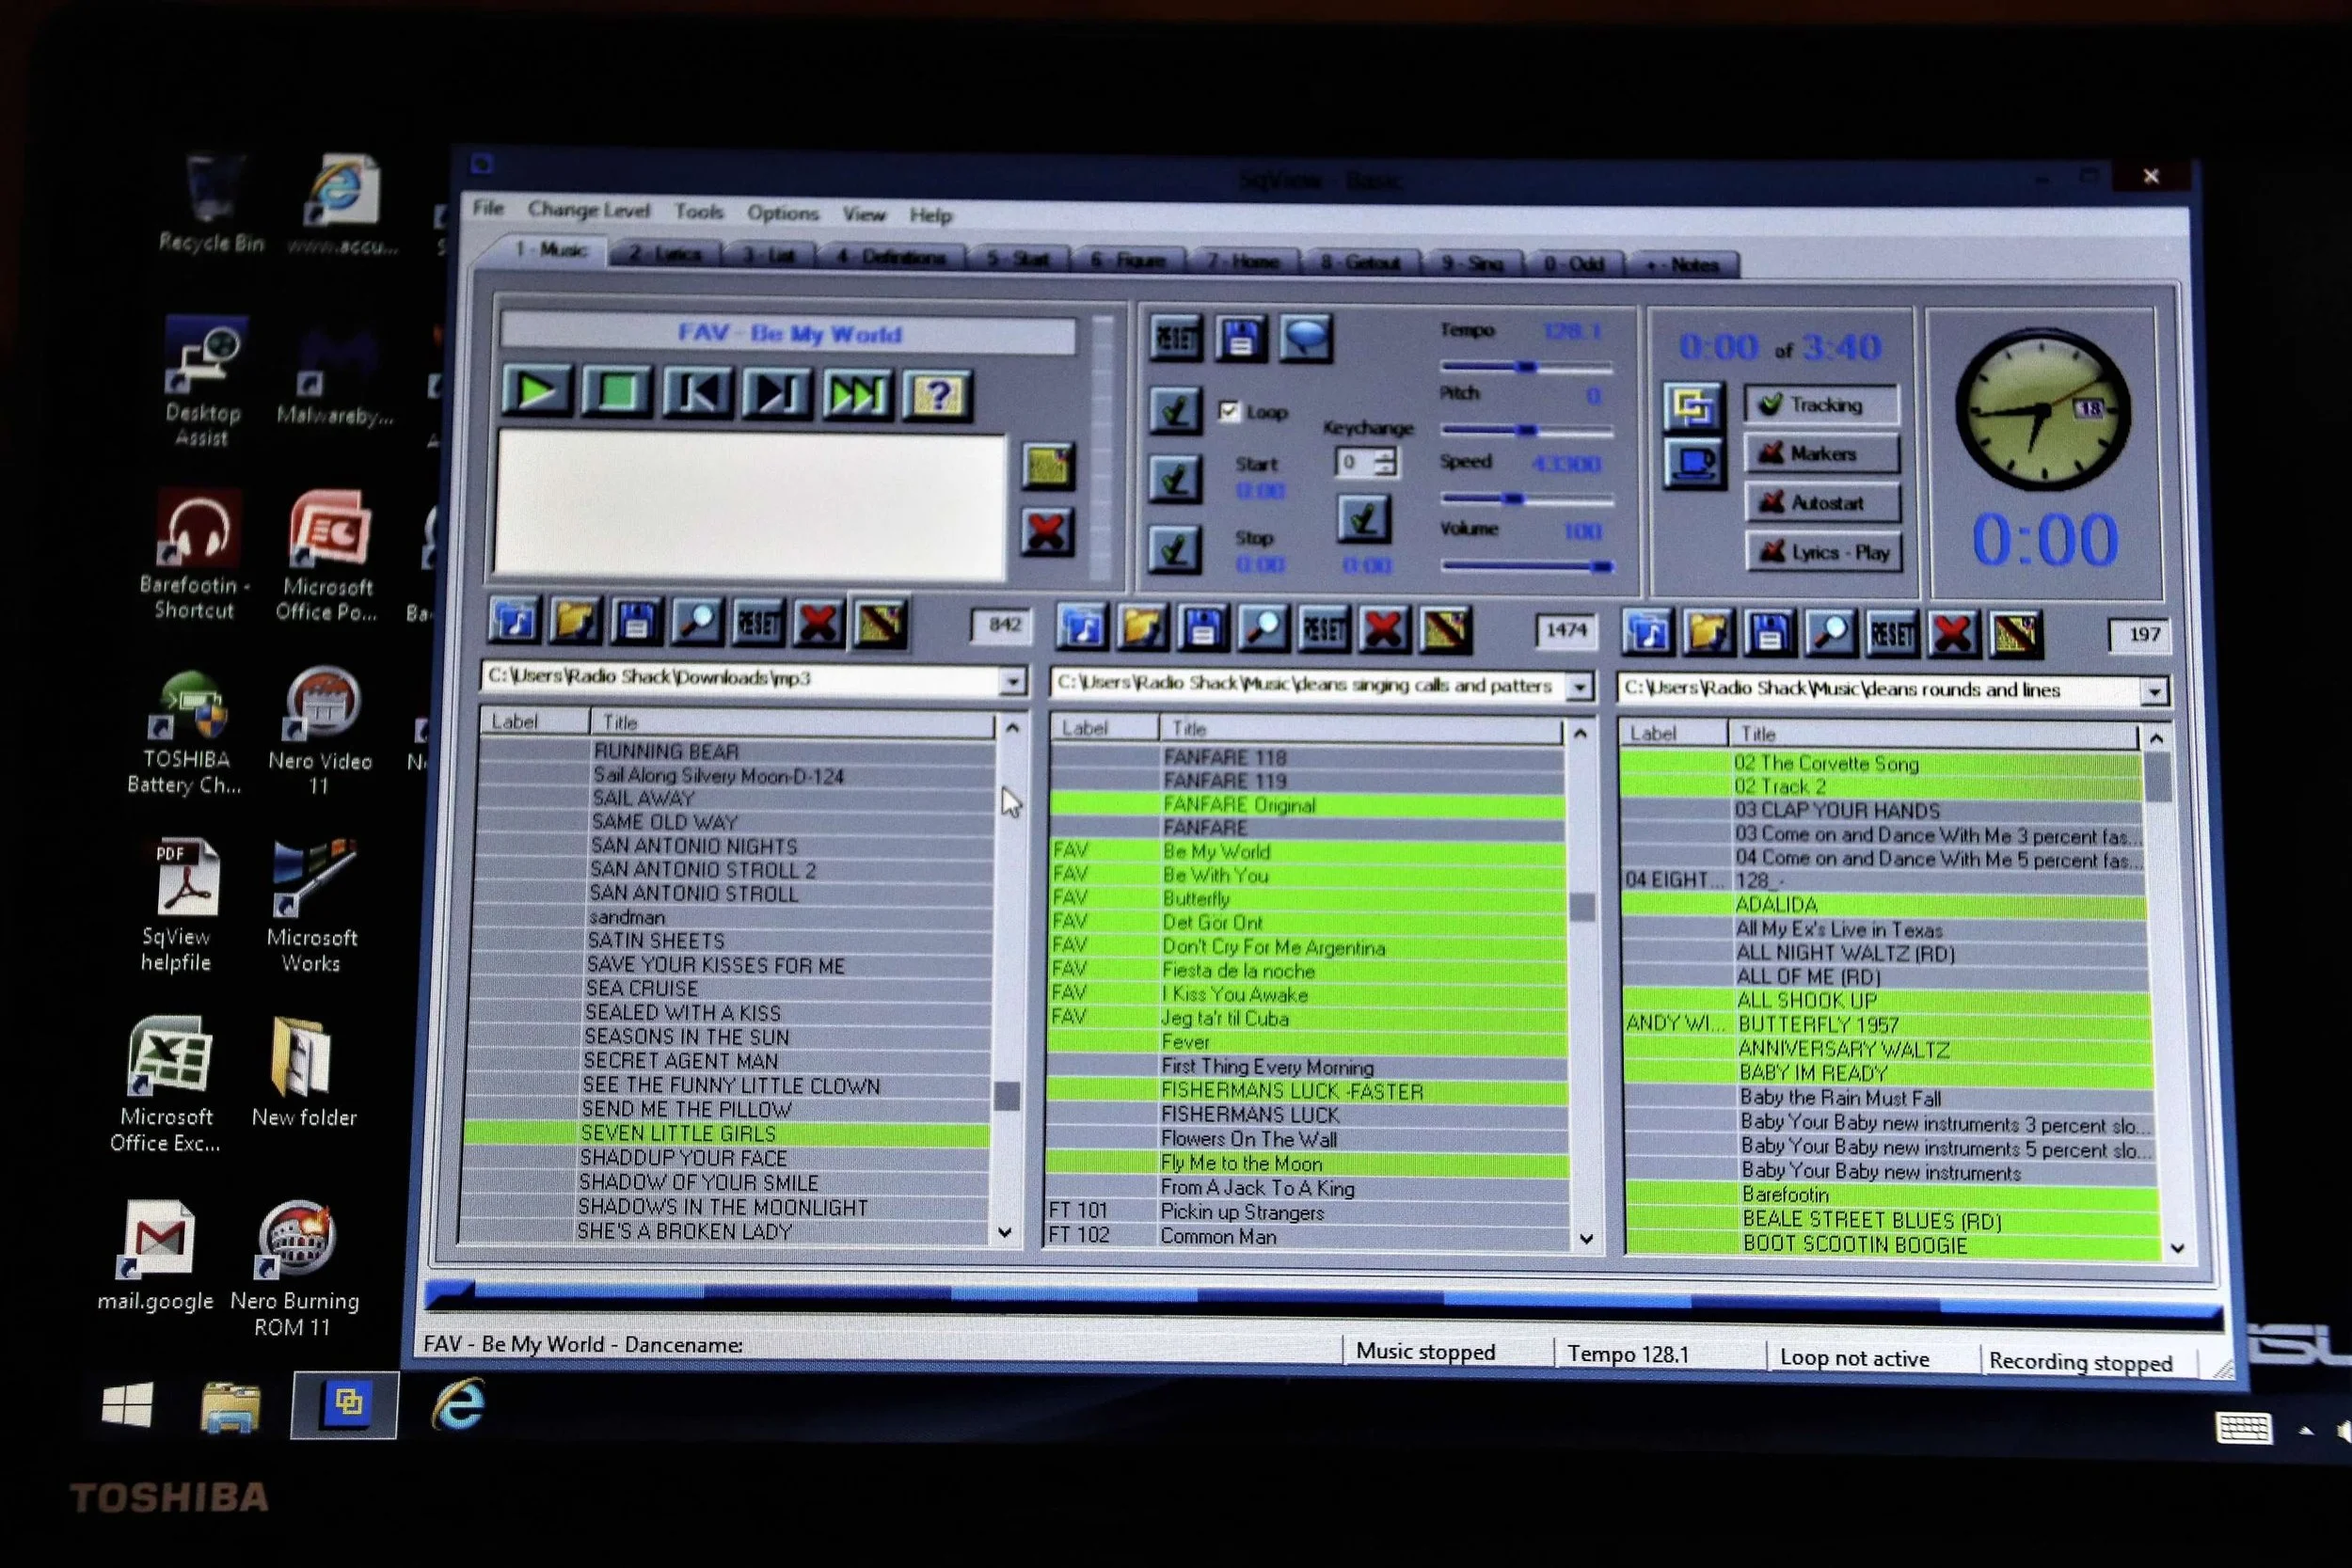Click RESET icon above the right list
Screen dimensions: 2352x1568
click(x=1891, y=634)
